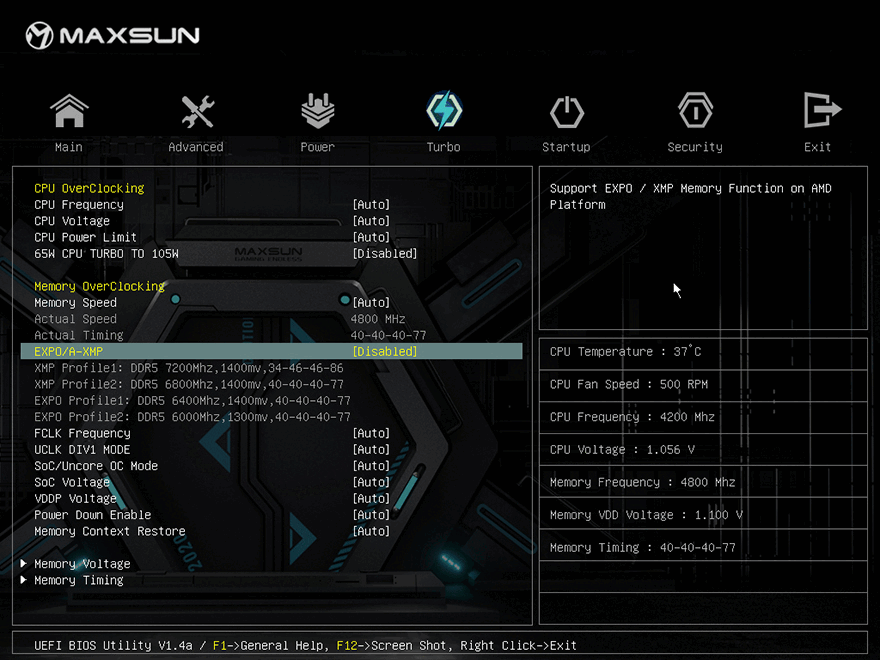Open the Power plug icon
880x660 pixels.
click(318, 111)
